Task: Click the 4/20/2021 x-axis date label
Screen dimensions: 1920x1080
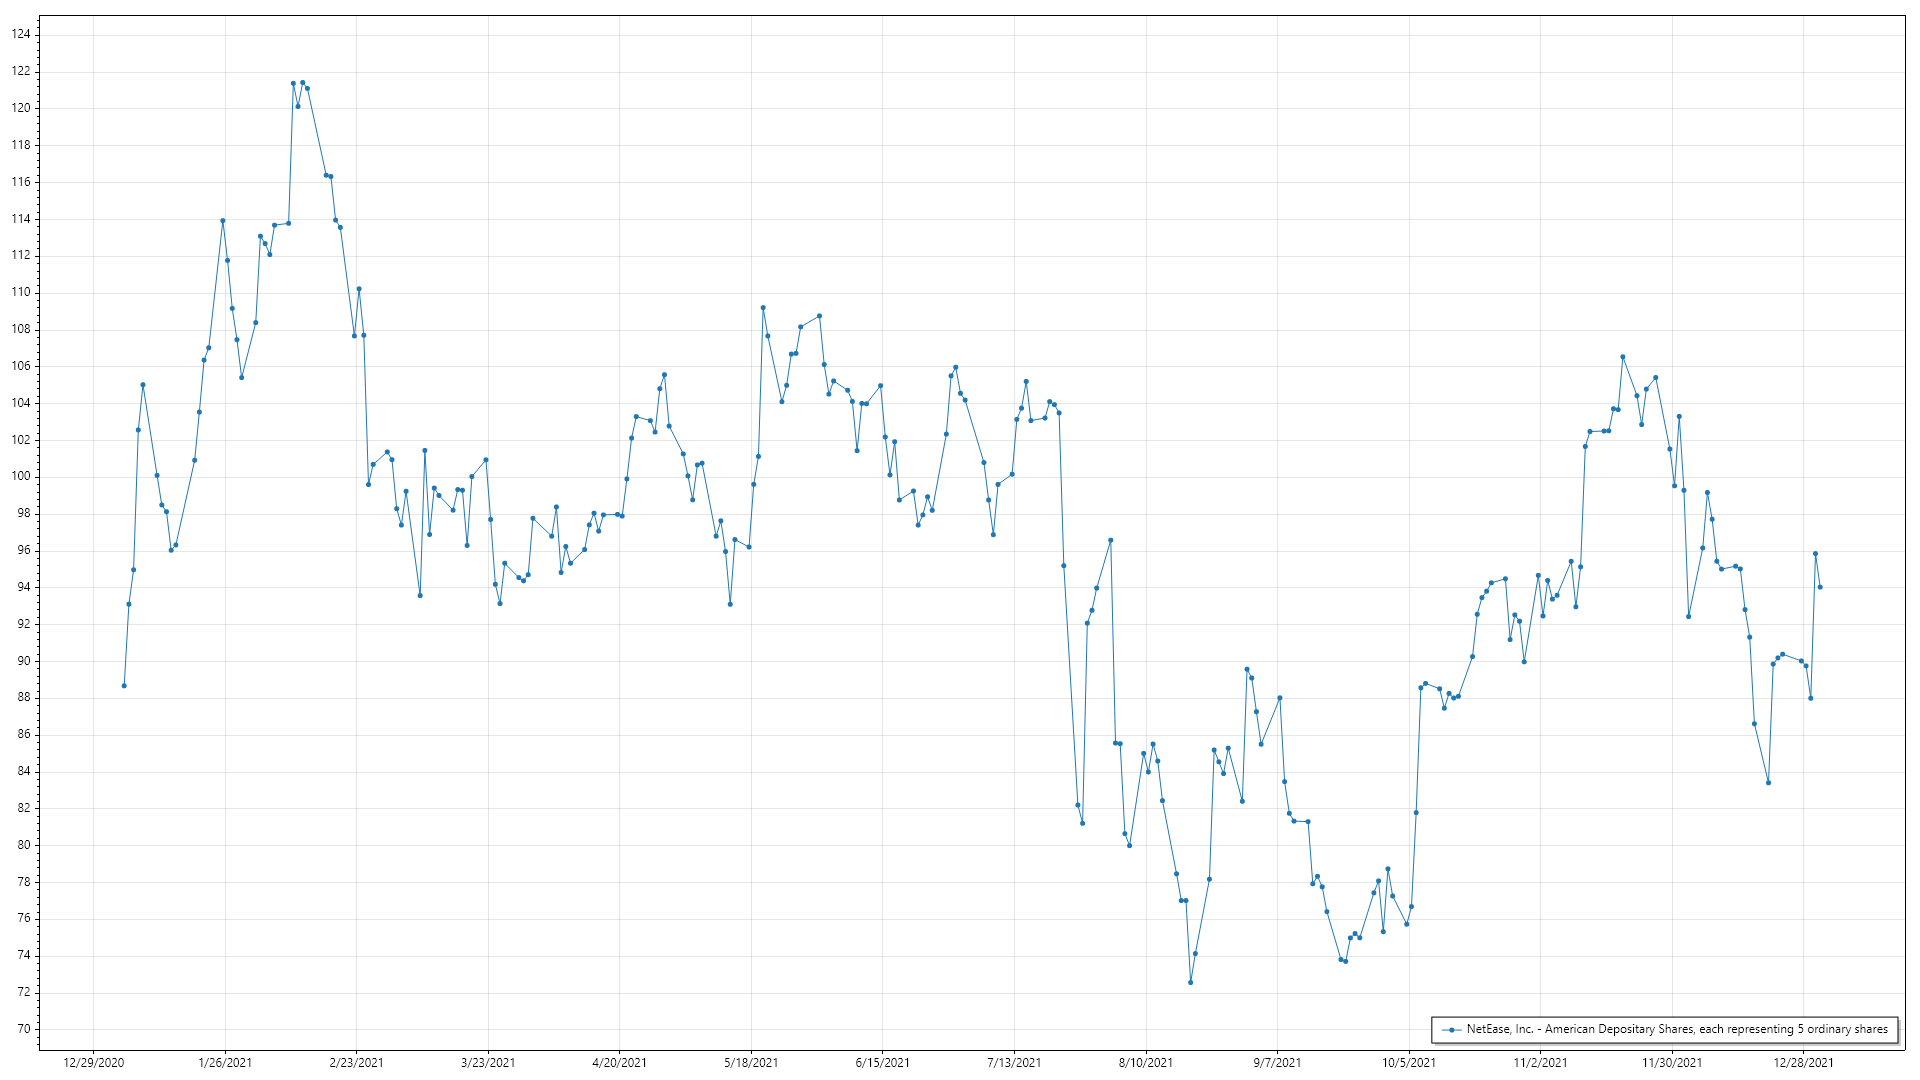Action: 620,1062
